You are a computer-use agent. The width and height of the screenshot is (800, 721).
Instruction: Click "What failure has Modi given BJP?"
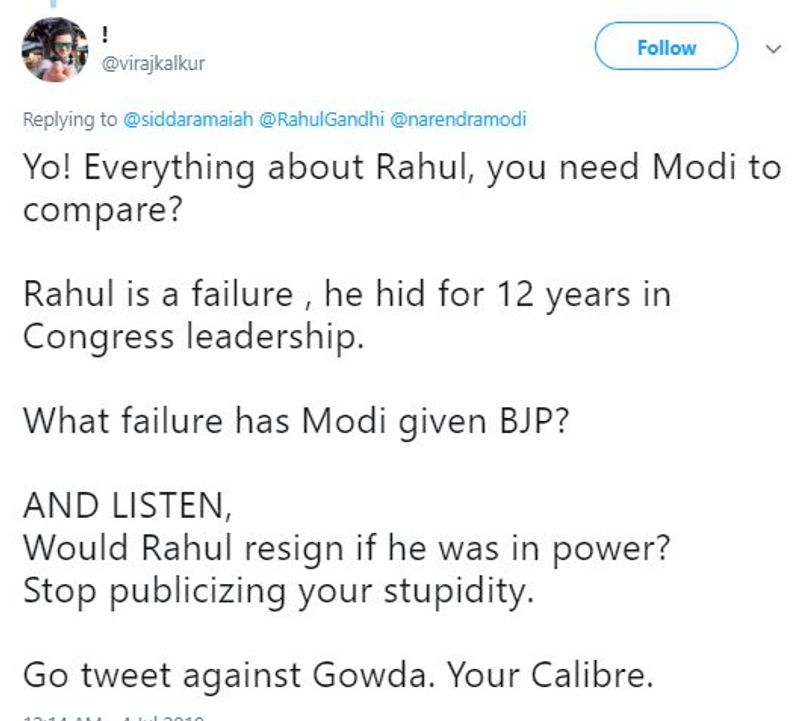(295, 421)
